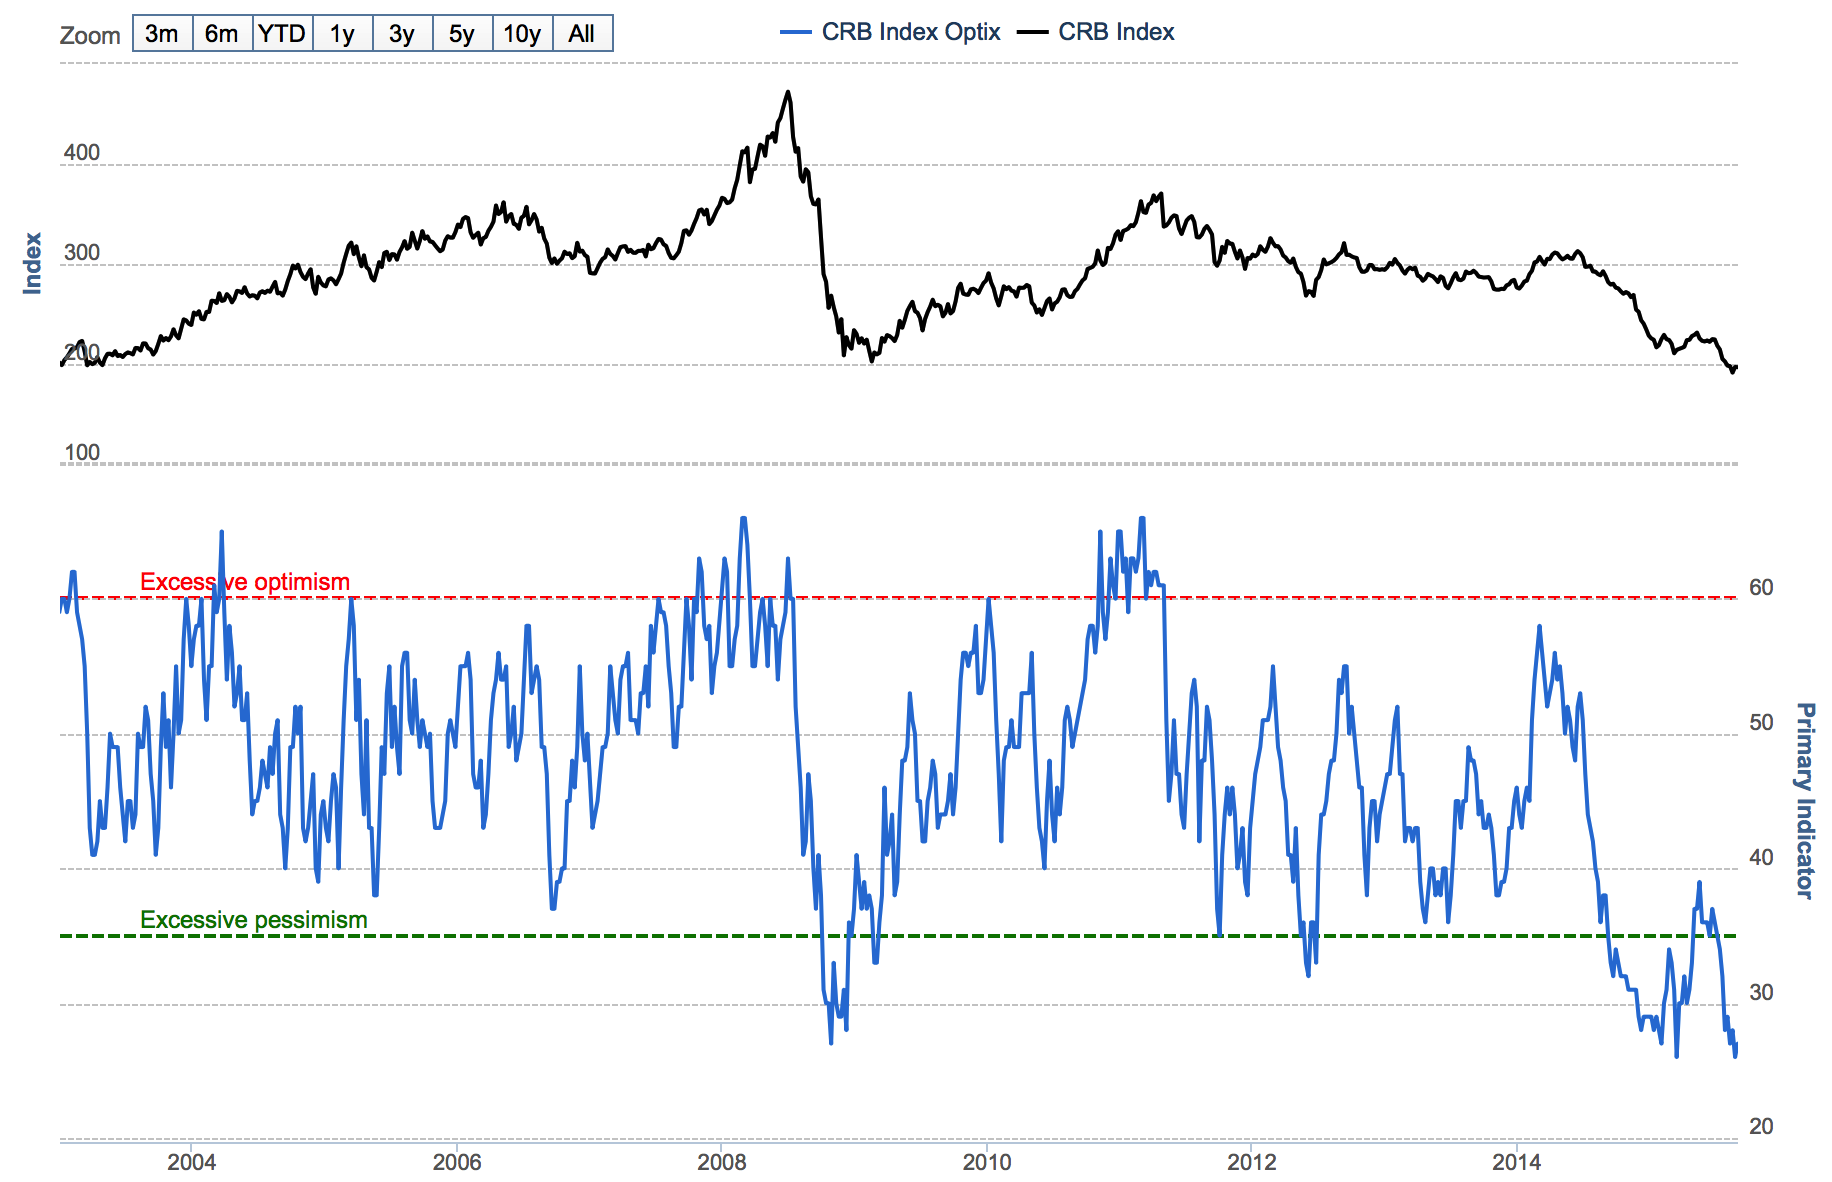The image size is (1832, 1182).
Task: Click the 2008 x-axis year label
Action: 722,1162
